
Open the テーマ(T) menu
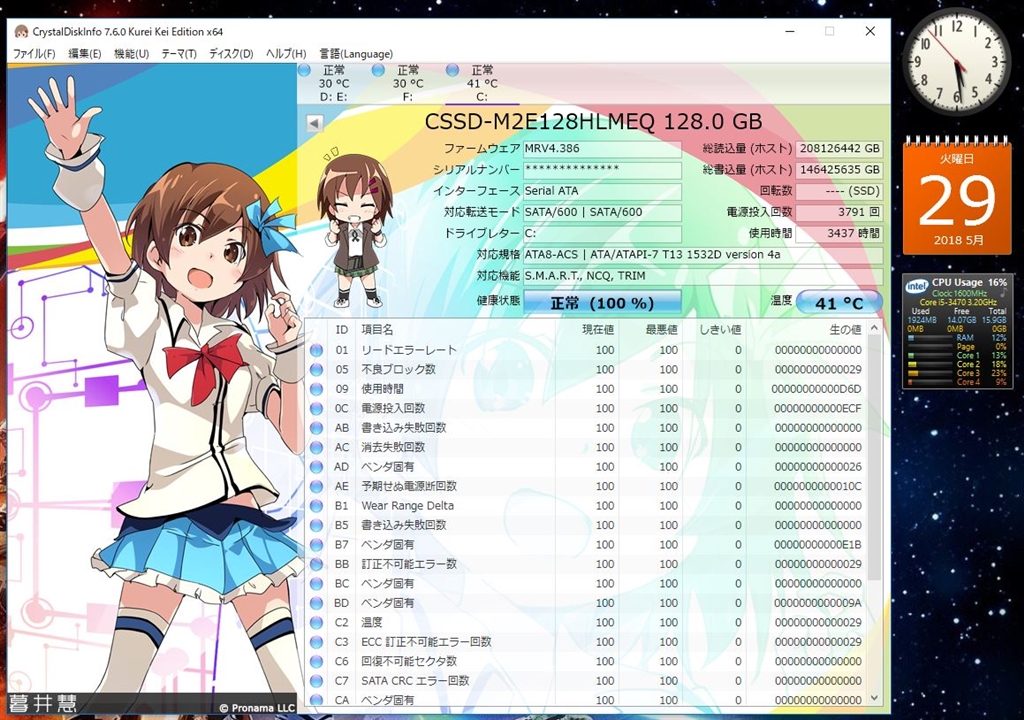point(179,54)
